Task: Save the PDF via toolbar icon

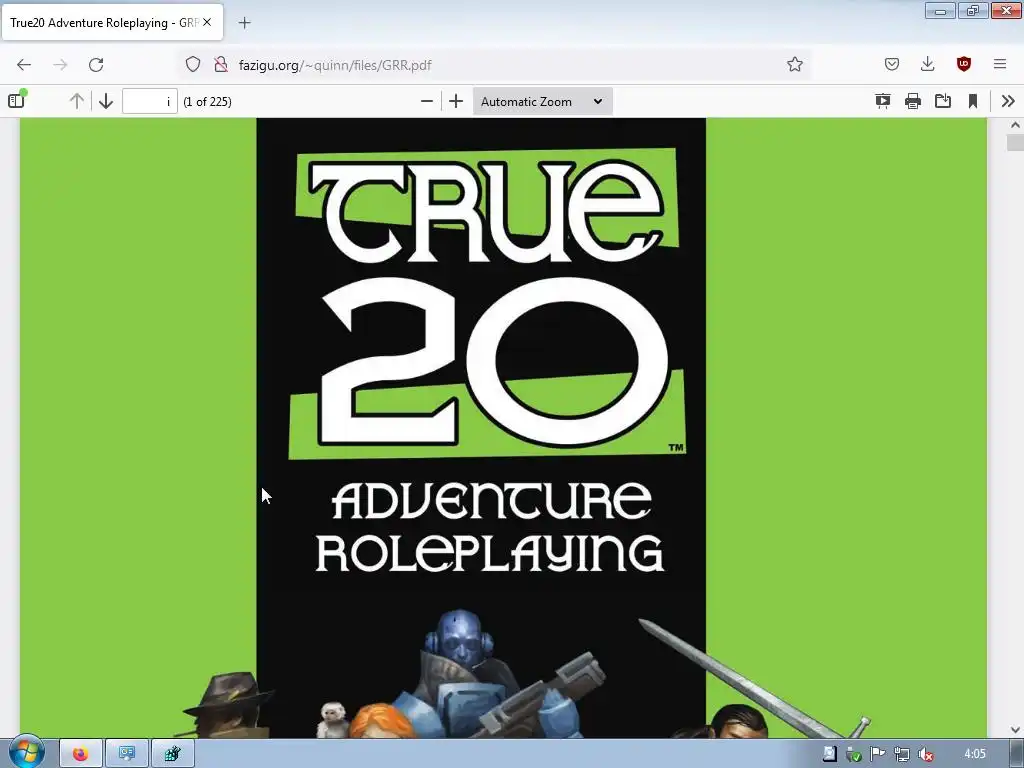Action: (x=942, y=101)
